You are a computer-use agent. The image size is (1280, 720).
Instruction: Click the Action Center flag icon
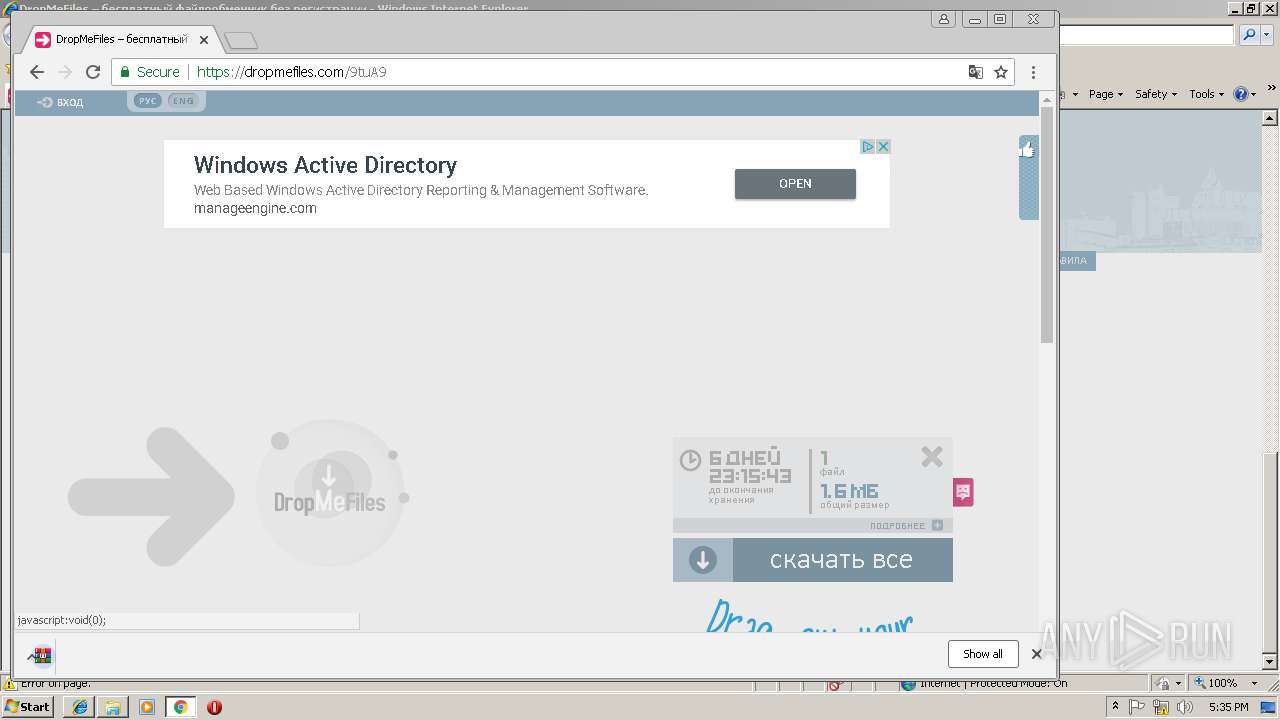[1138, 707]
